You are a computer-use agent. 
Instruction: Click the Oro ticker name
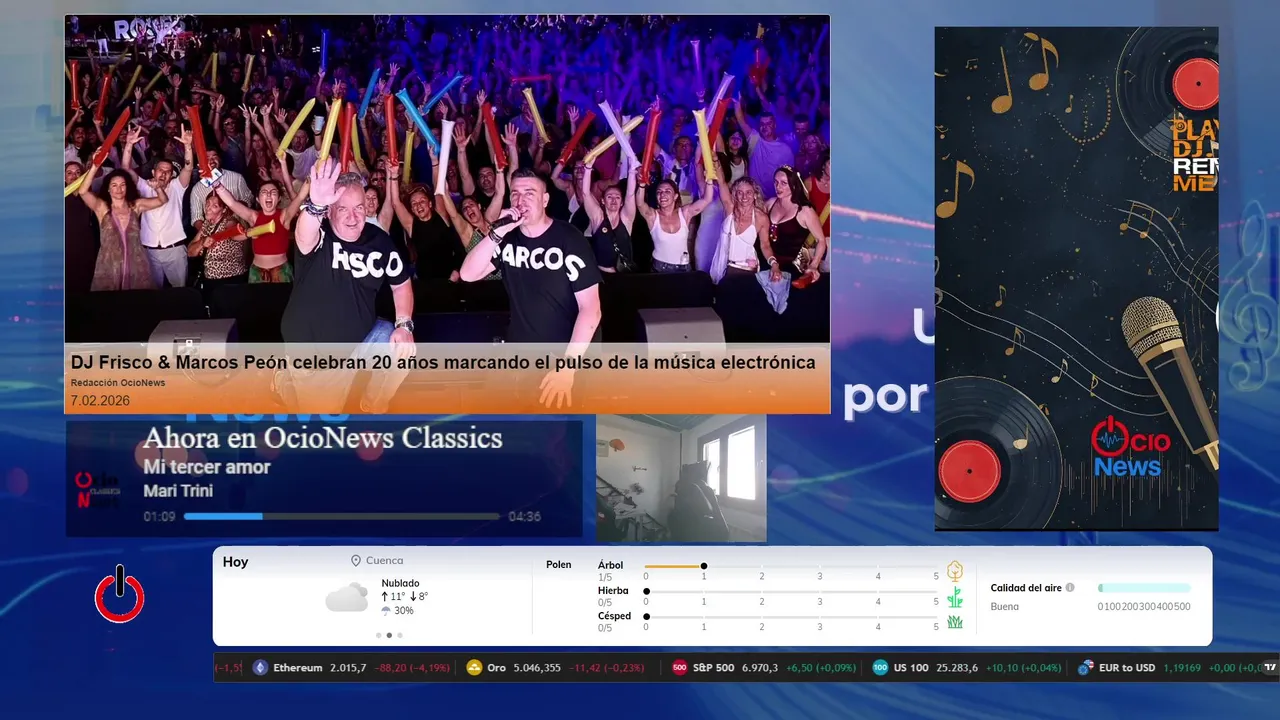point(496,668)
